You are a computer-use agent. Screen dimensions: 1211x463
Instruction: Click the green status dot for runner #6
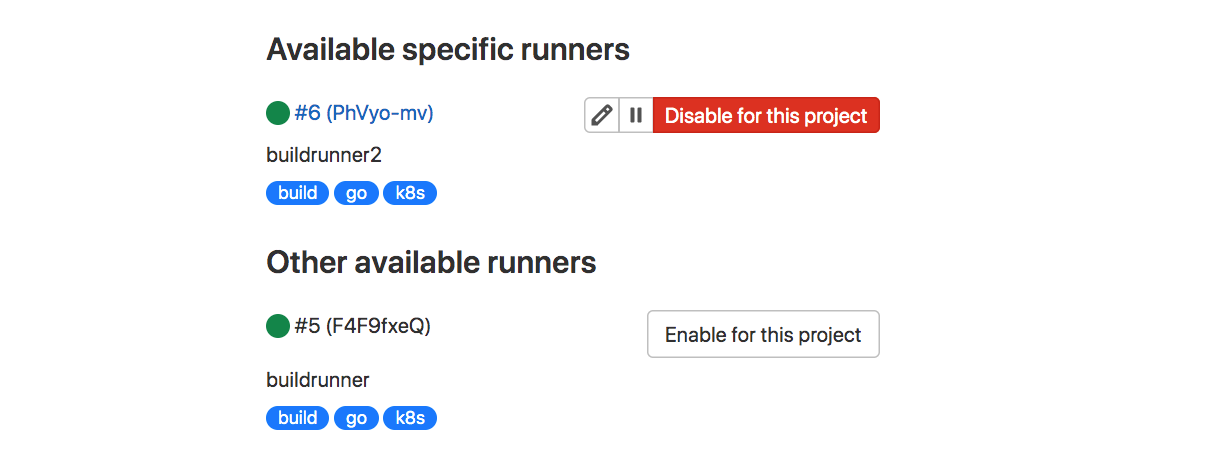coord(278,114)
